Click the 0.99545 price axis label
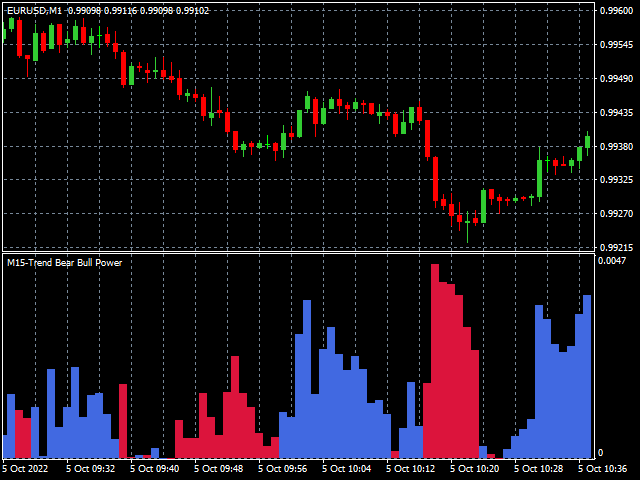The image size is (640, 480). (x=616, y=45)
